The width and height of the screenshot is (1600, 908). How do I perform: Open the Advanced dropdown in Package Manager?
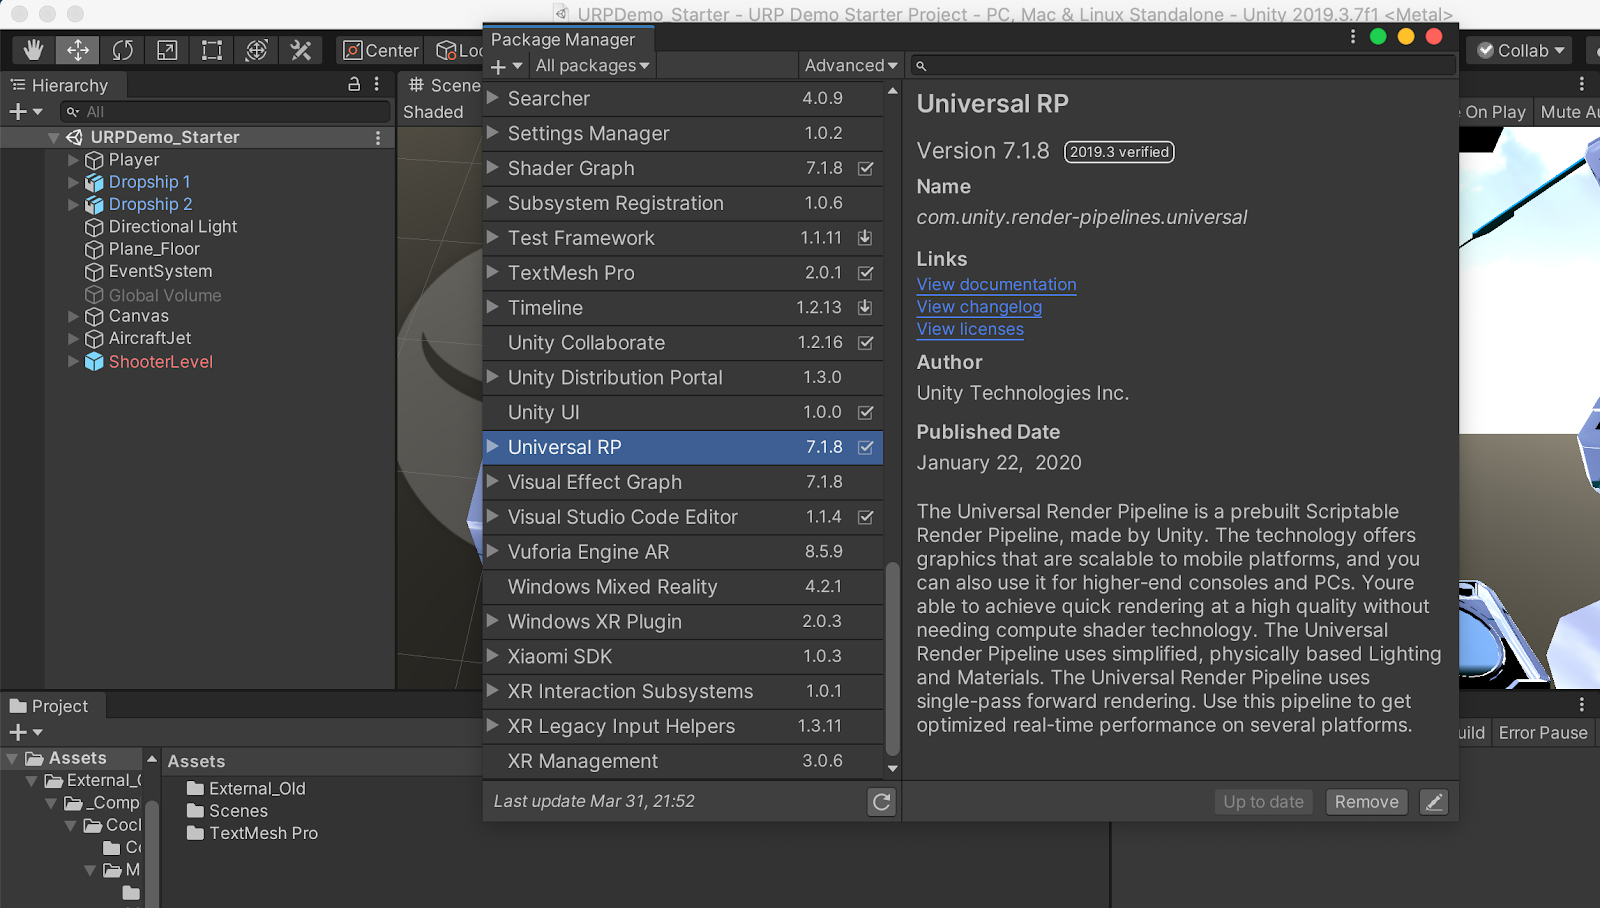(x=849, y=65)
